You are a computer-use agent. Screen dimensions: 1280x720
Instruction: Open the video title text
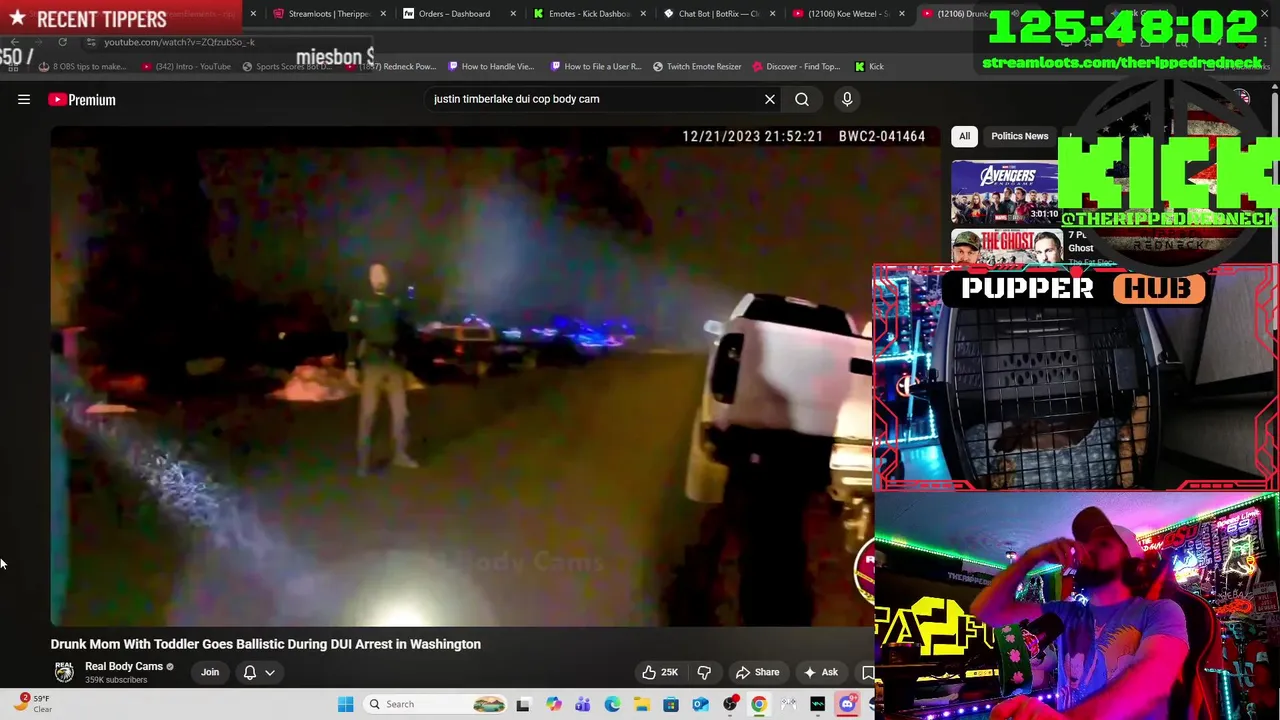(x=266, y=644)
